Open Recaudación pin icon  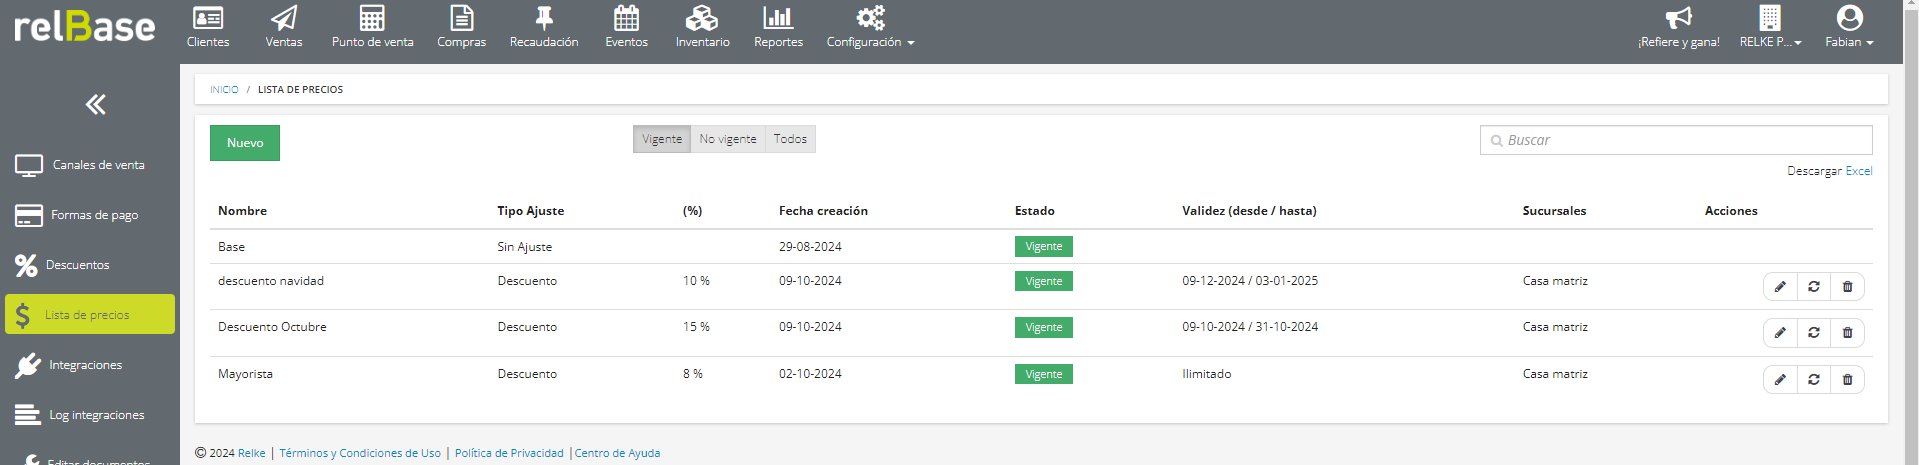click(544, 18)
